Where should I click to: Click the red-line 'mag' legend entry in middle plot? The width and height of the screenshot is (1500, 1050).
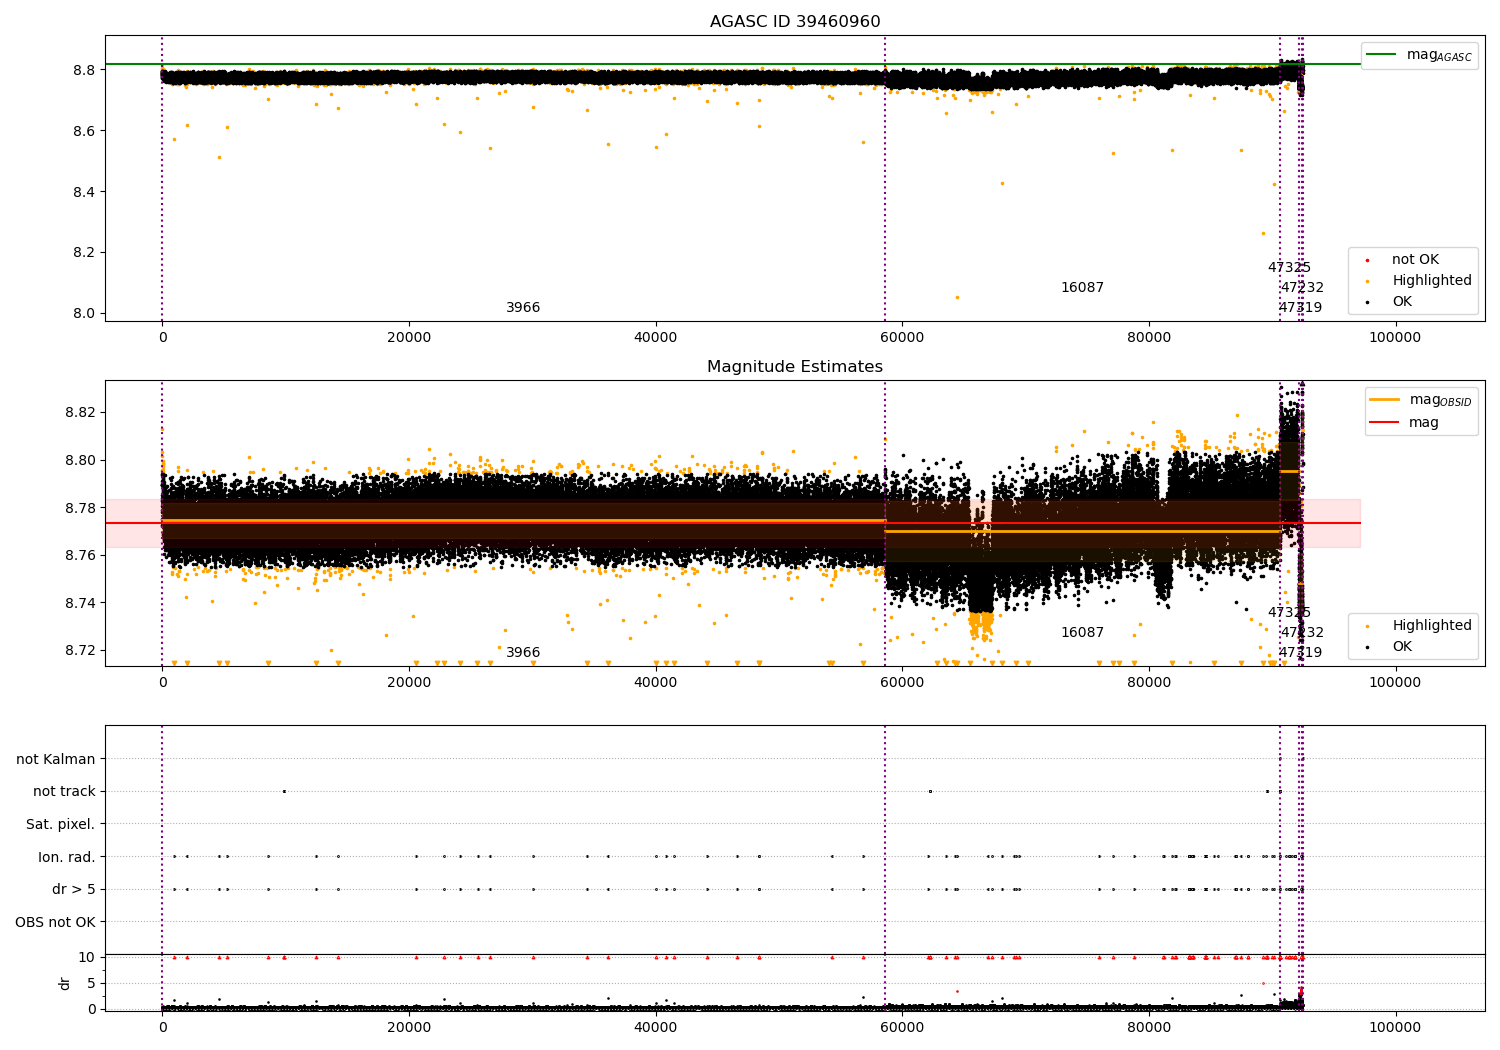pos(1405,423)
